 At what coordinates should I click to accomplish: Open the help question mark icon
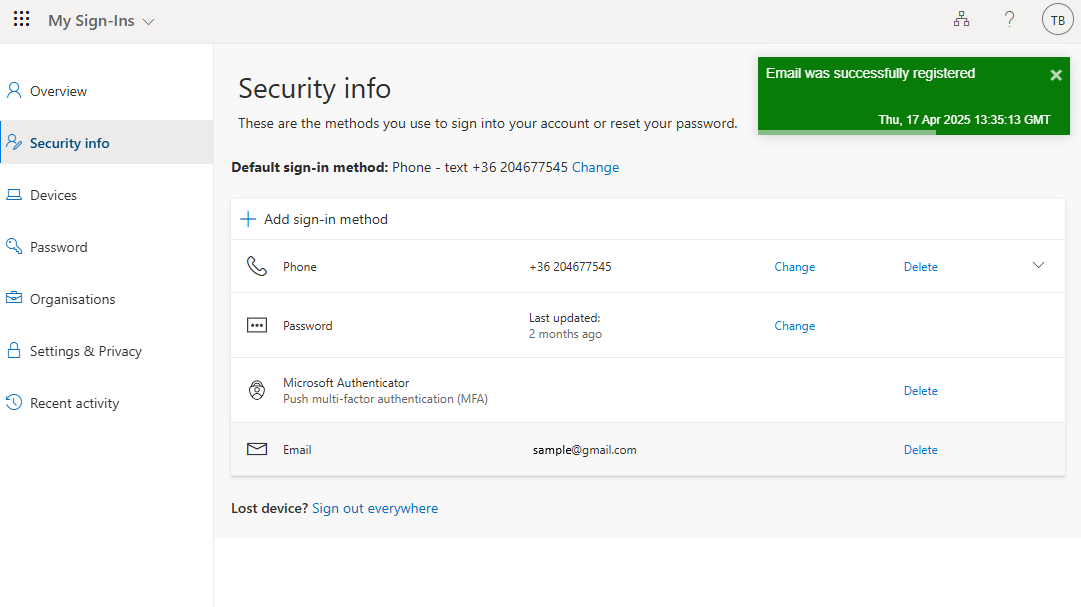click(1009, 20)
